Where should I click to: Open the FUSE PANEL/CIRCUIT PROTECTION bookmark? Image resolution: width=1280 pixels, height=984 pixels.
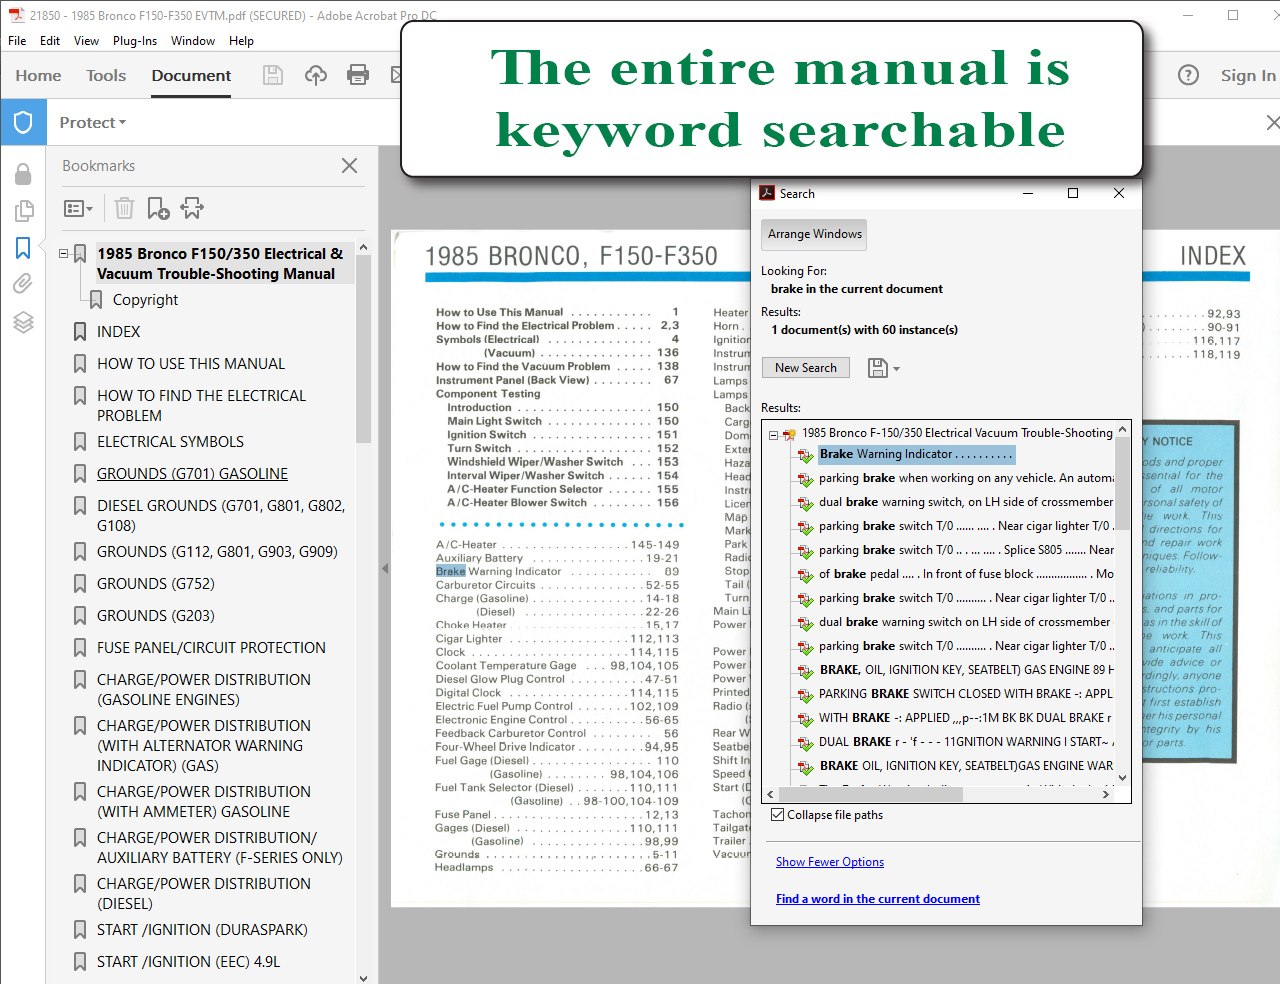click(x=211, y=648)
